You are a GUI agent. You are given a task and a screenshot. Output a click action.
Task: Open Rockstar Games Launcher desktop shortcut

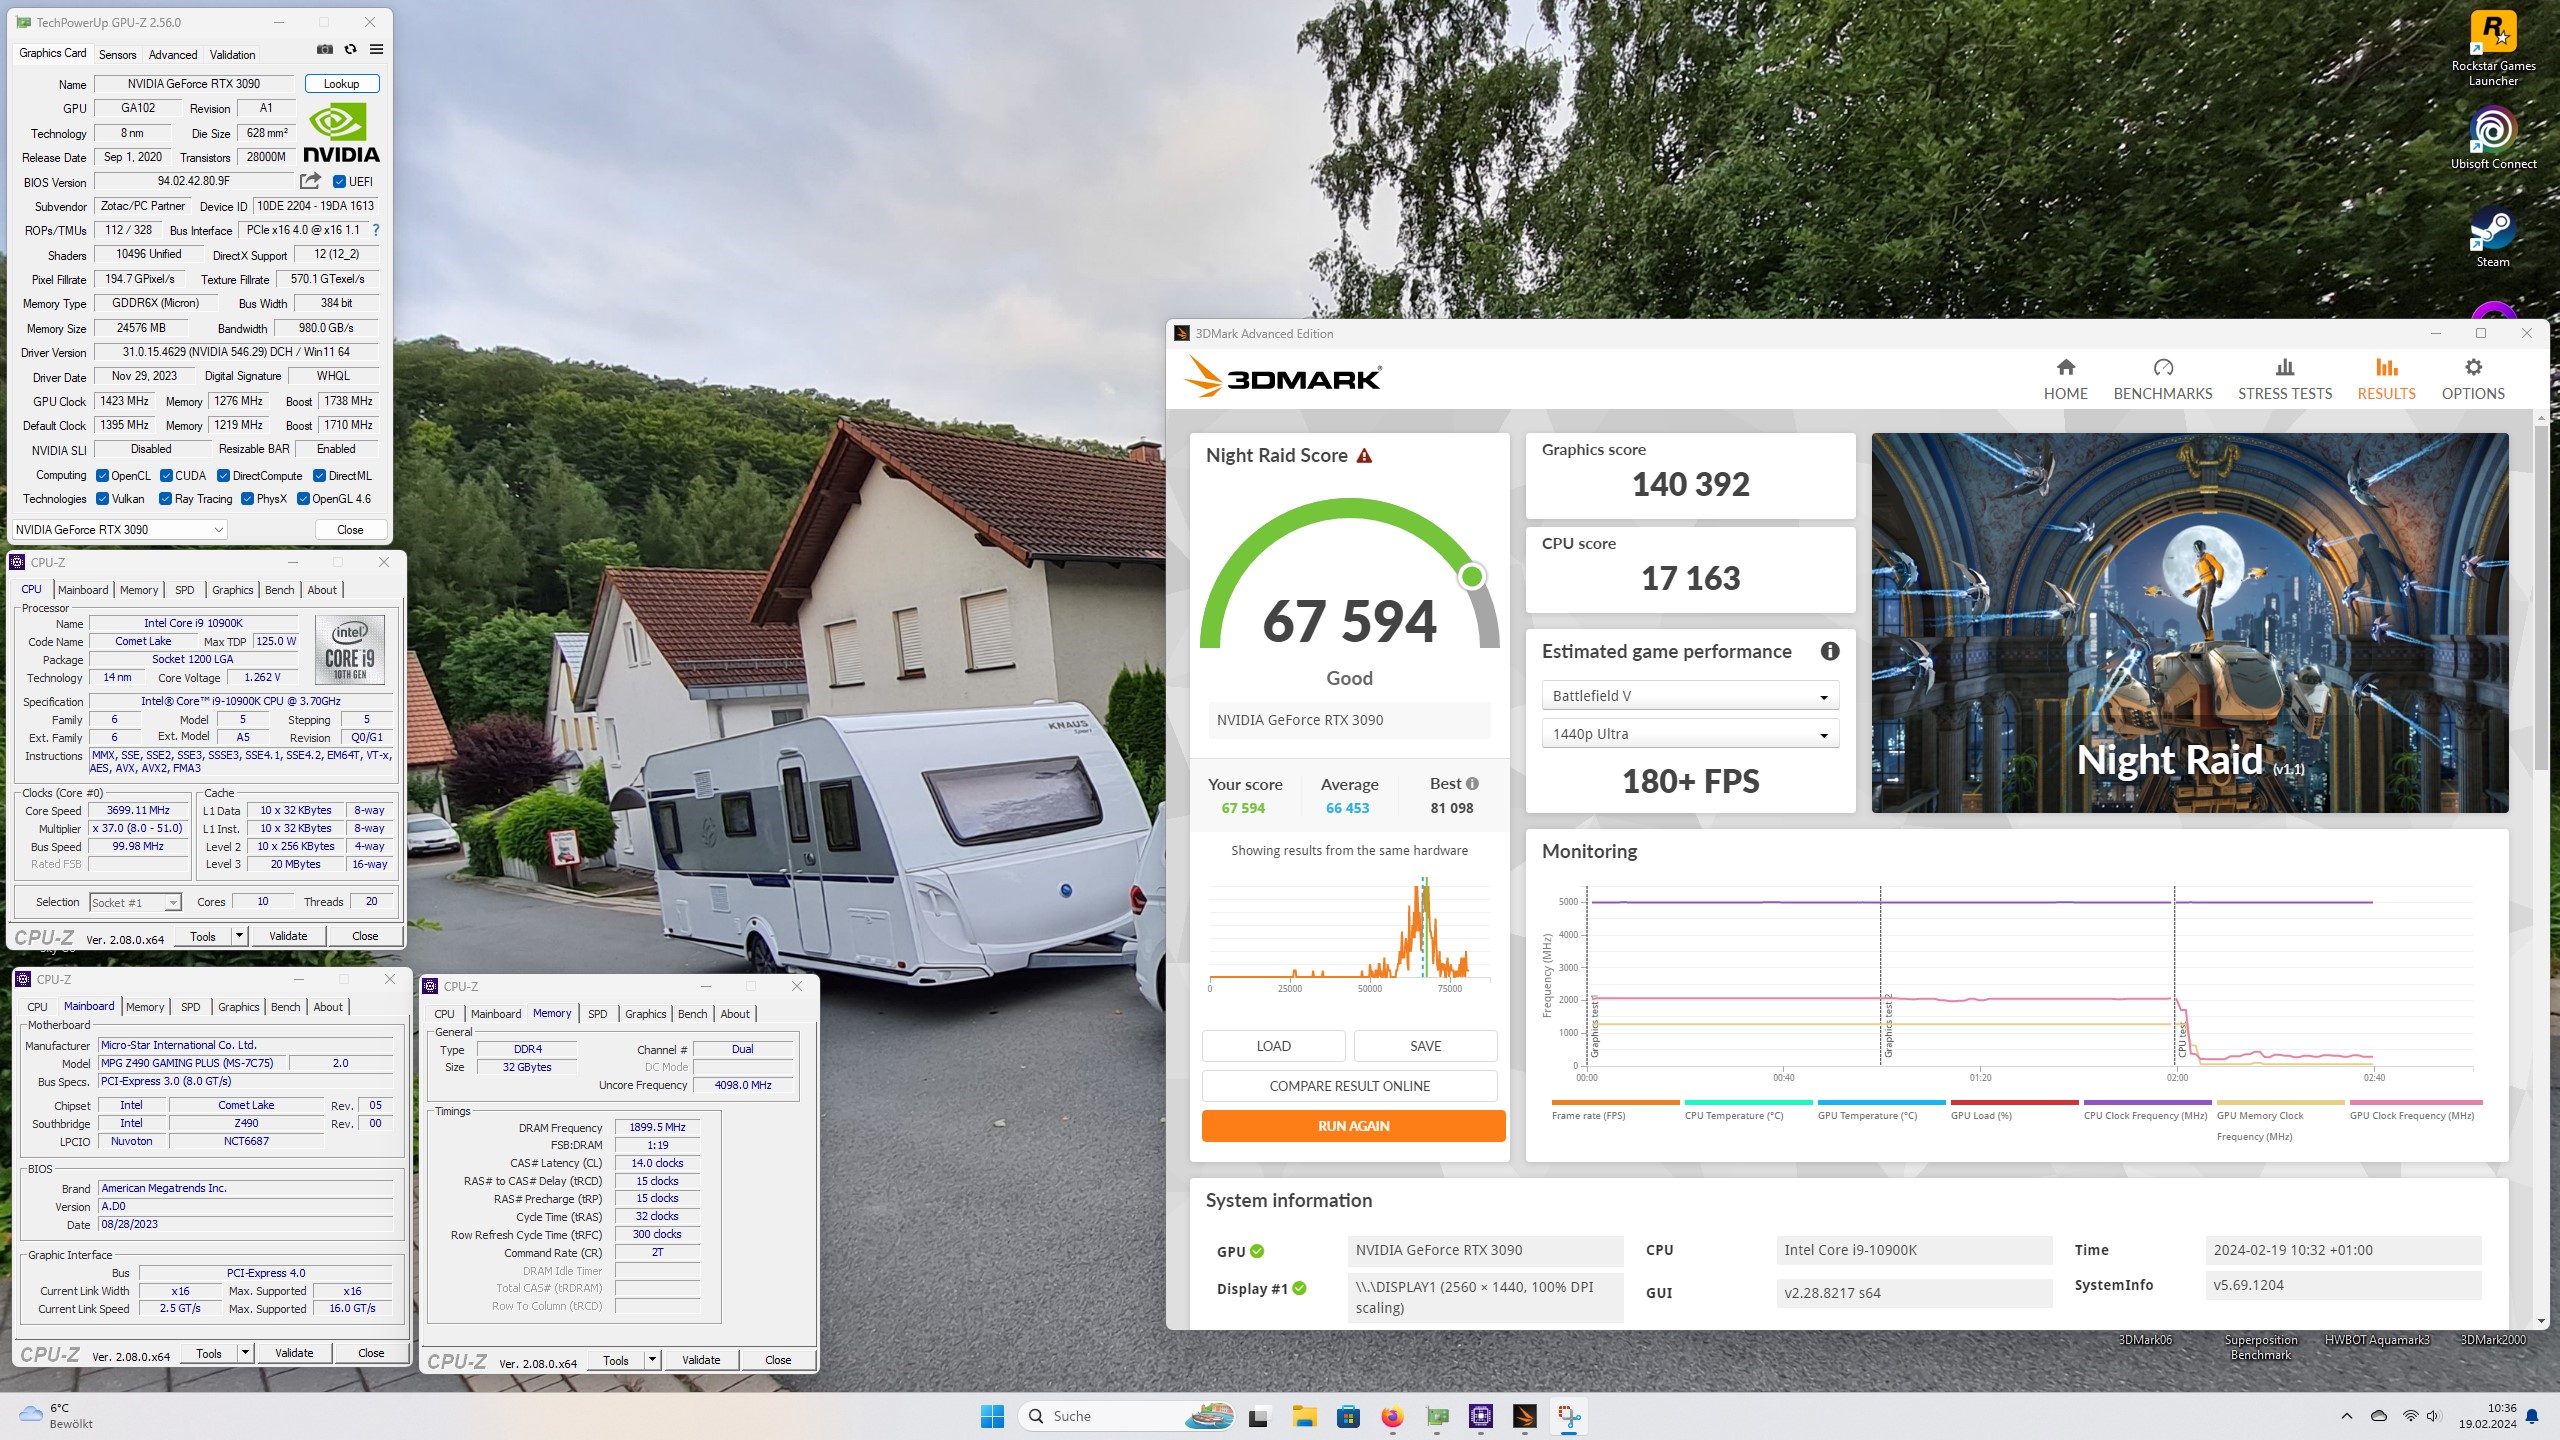coord(2493,49)
